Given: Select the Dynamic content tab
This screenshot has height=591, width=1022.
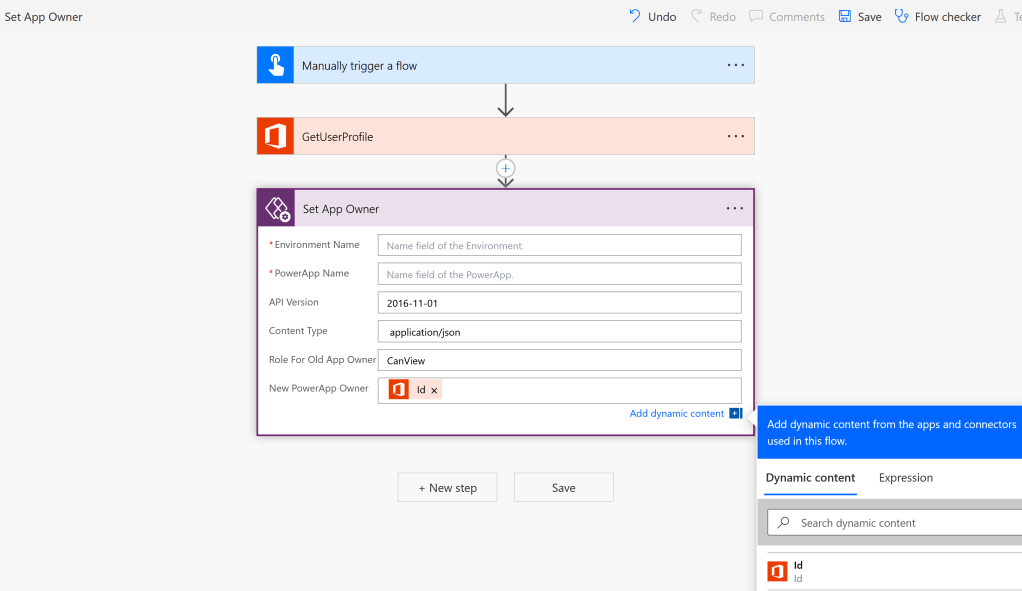Looking at the screenshot, I should (x=810, y=478).
